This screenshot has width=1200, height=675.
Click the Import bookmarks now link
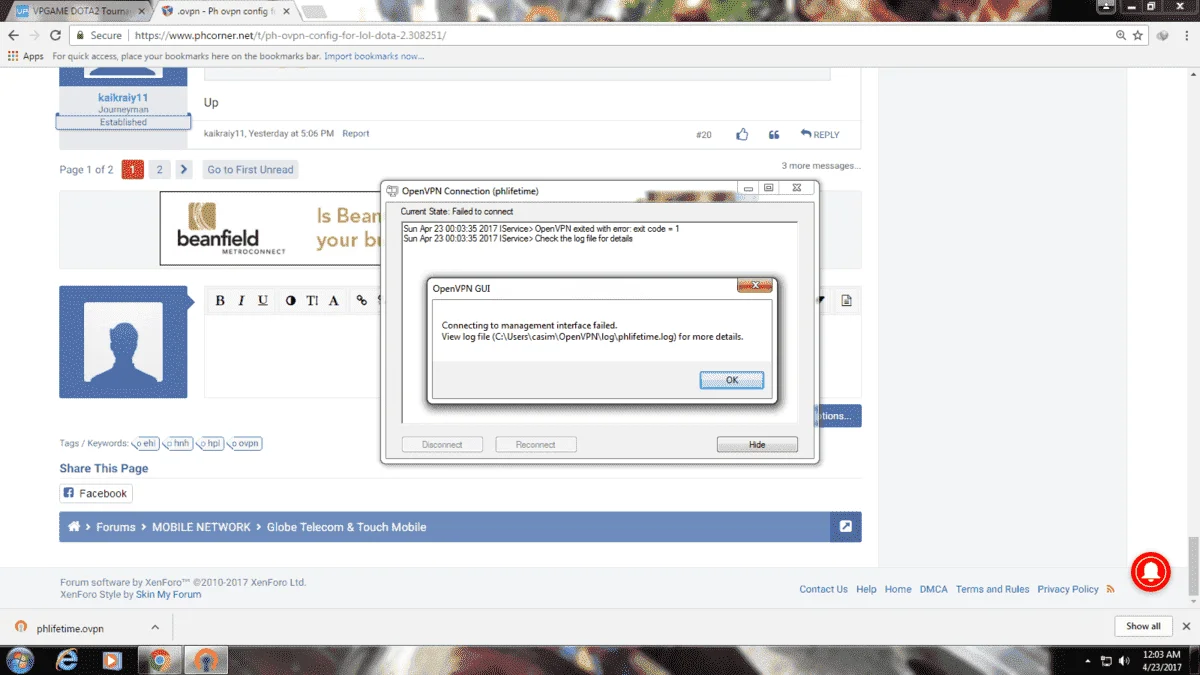[x=374, y=56]
